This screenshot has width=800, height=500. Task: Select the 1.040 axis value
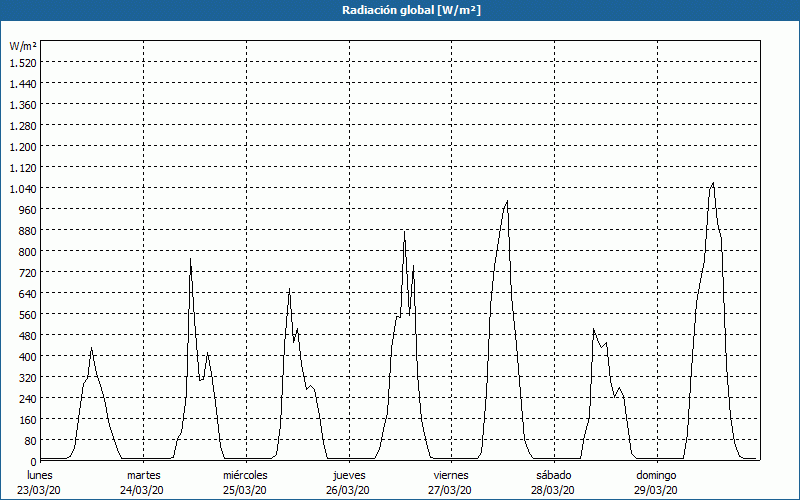pyautogui.click(x=23, y=189)
